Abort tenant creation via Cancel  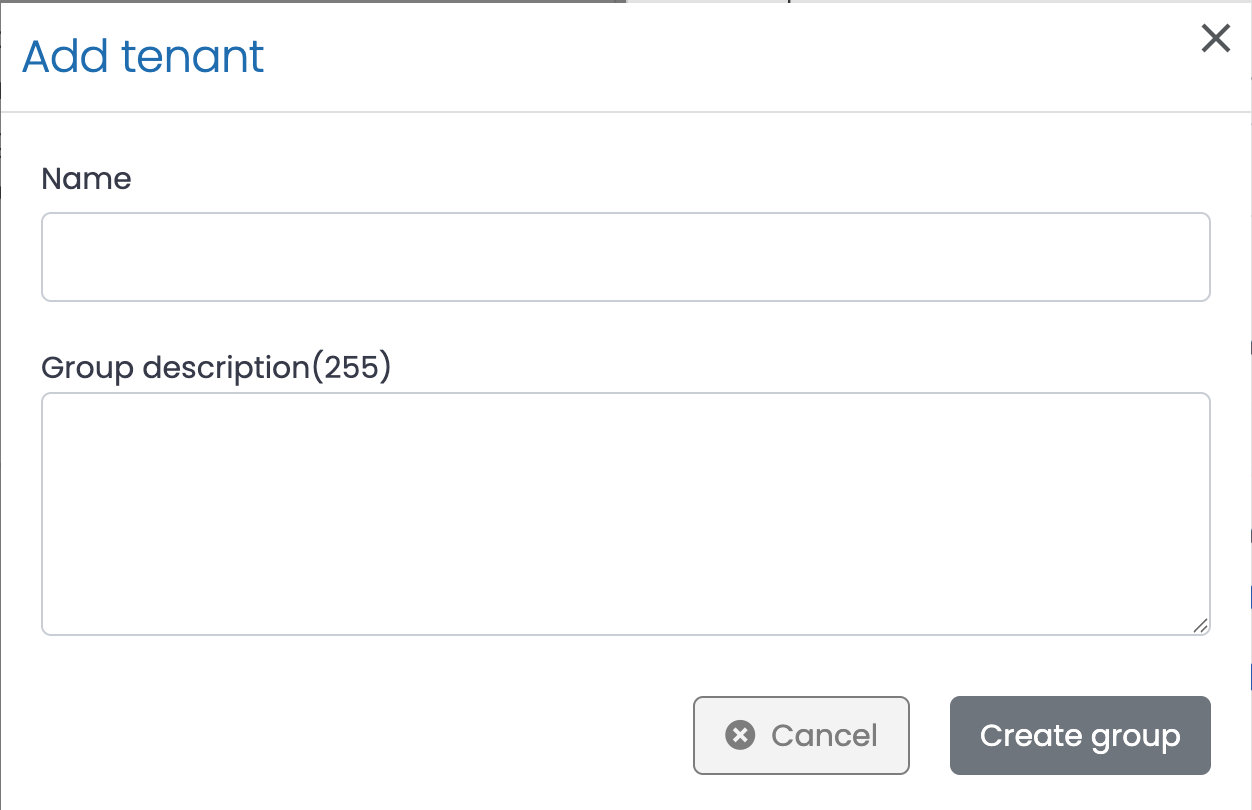801,736
